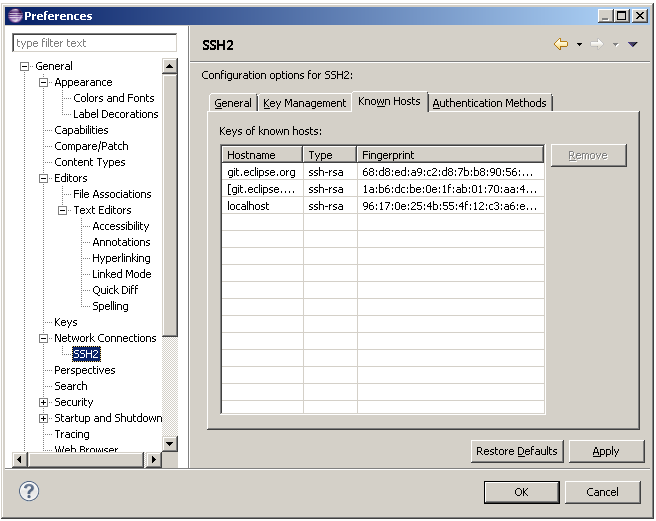Collapse the Text Editors tree node
Screen dimensions: 656x521
click(63, 210)
